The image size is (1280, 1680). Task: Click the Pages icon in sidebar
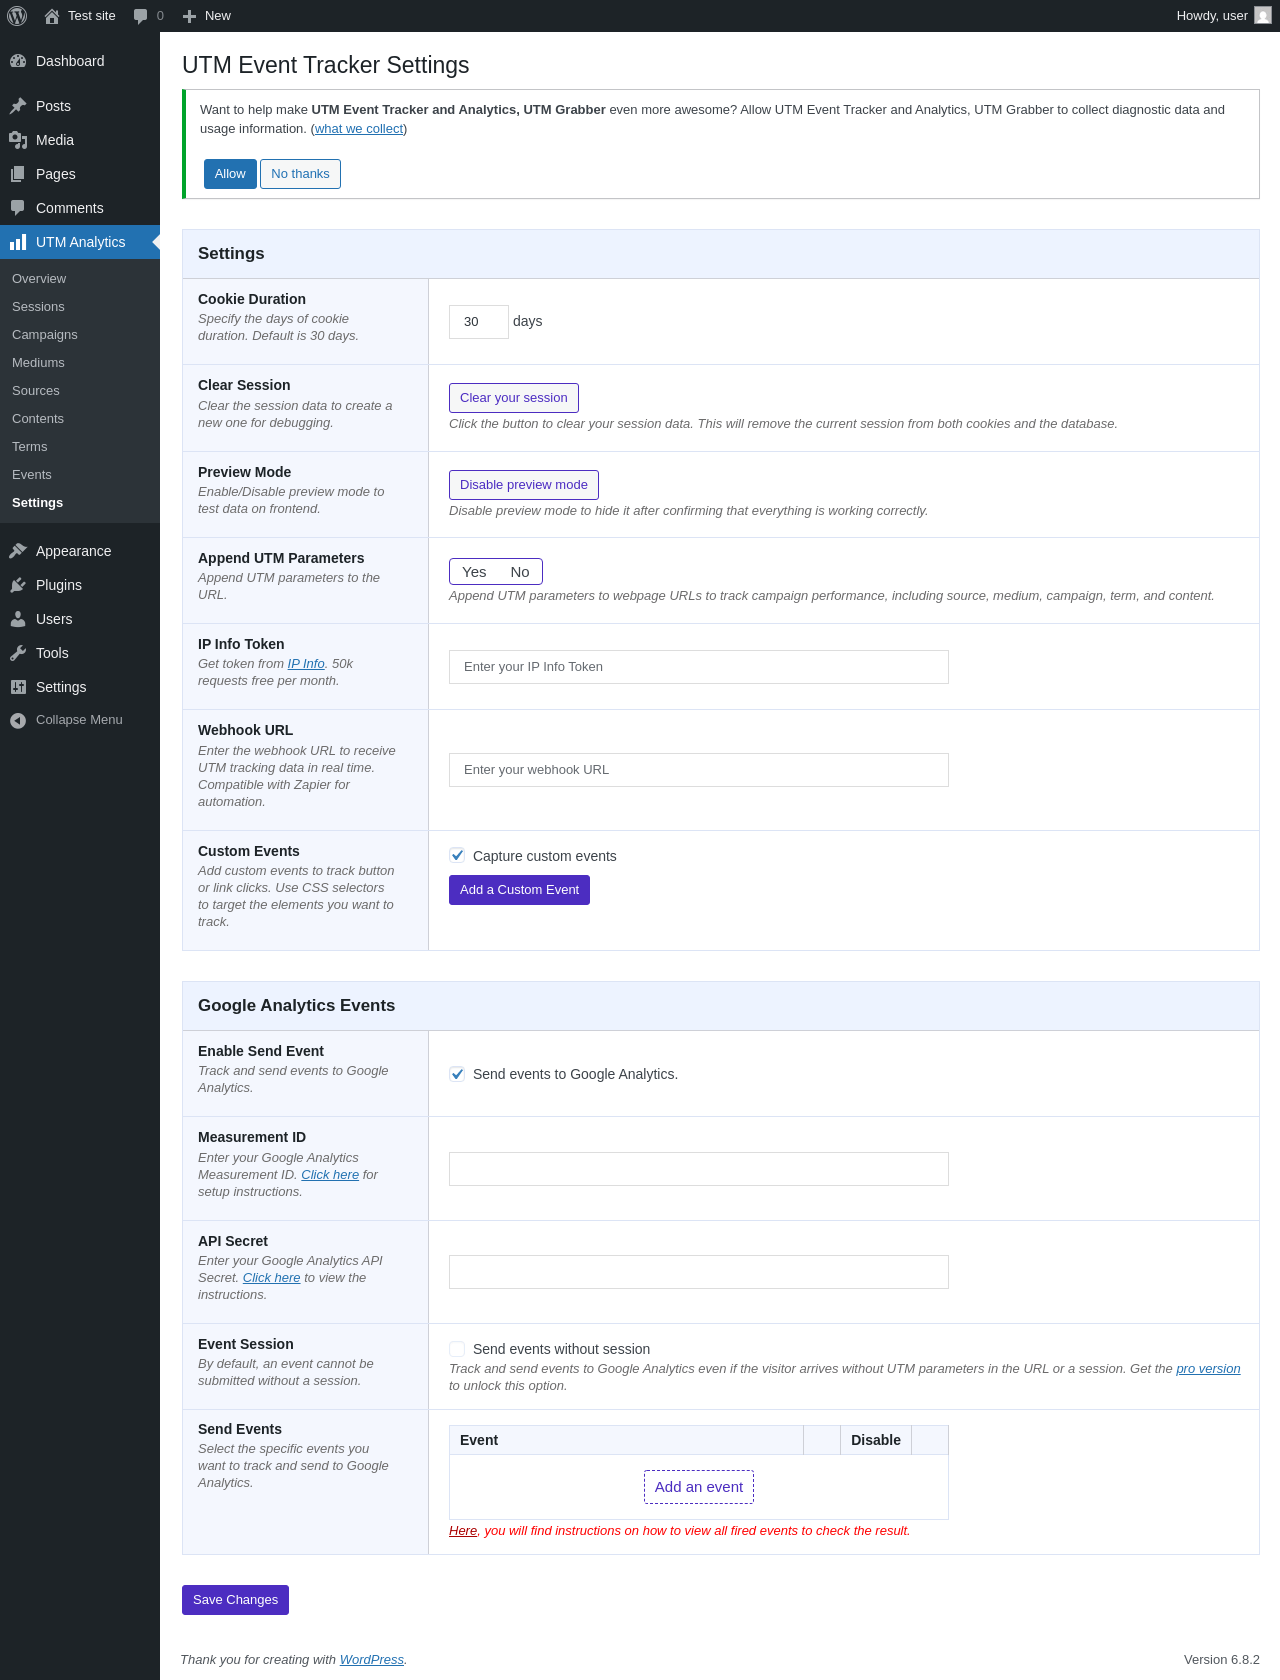tap(18, 174)
